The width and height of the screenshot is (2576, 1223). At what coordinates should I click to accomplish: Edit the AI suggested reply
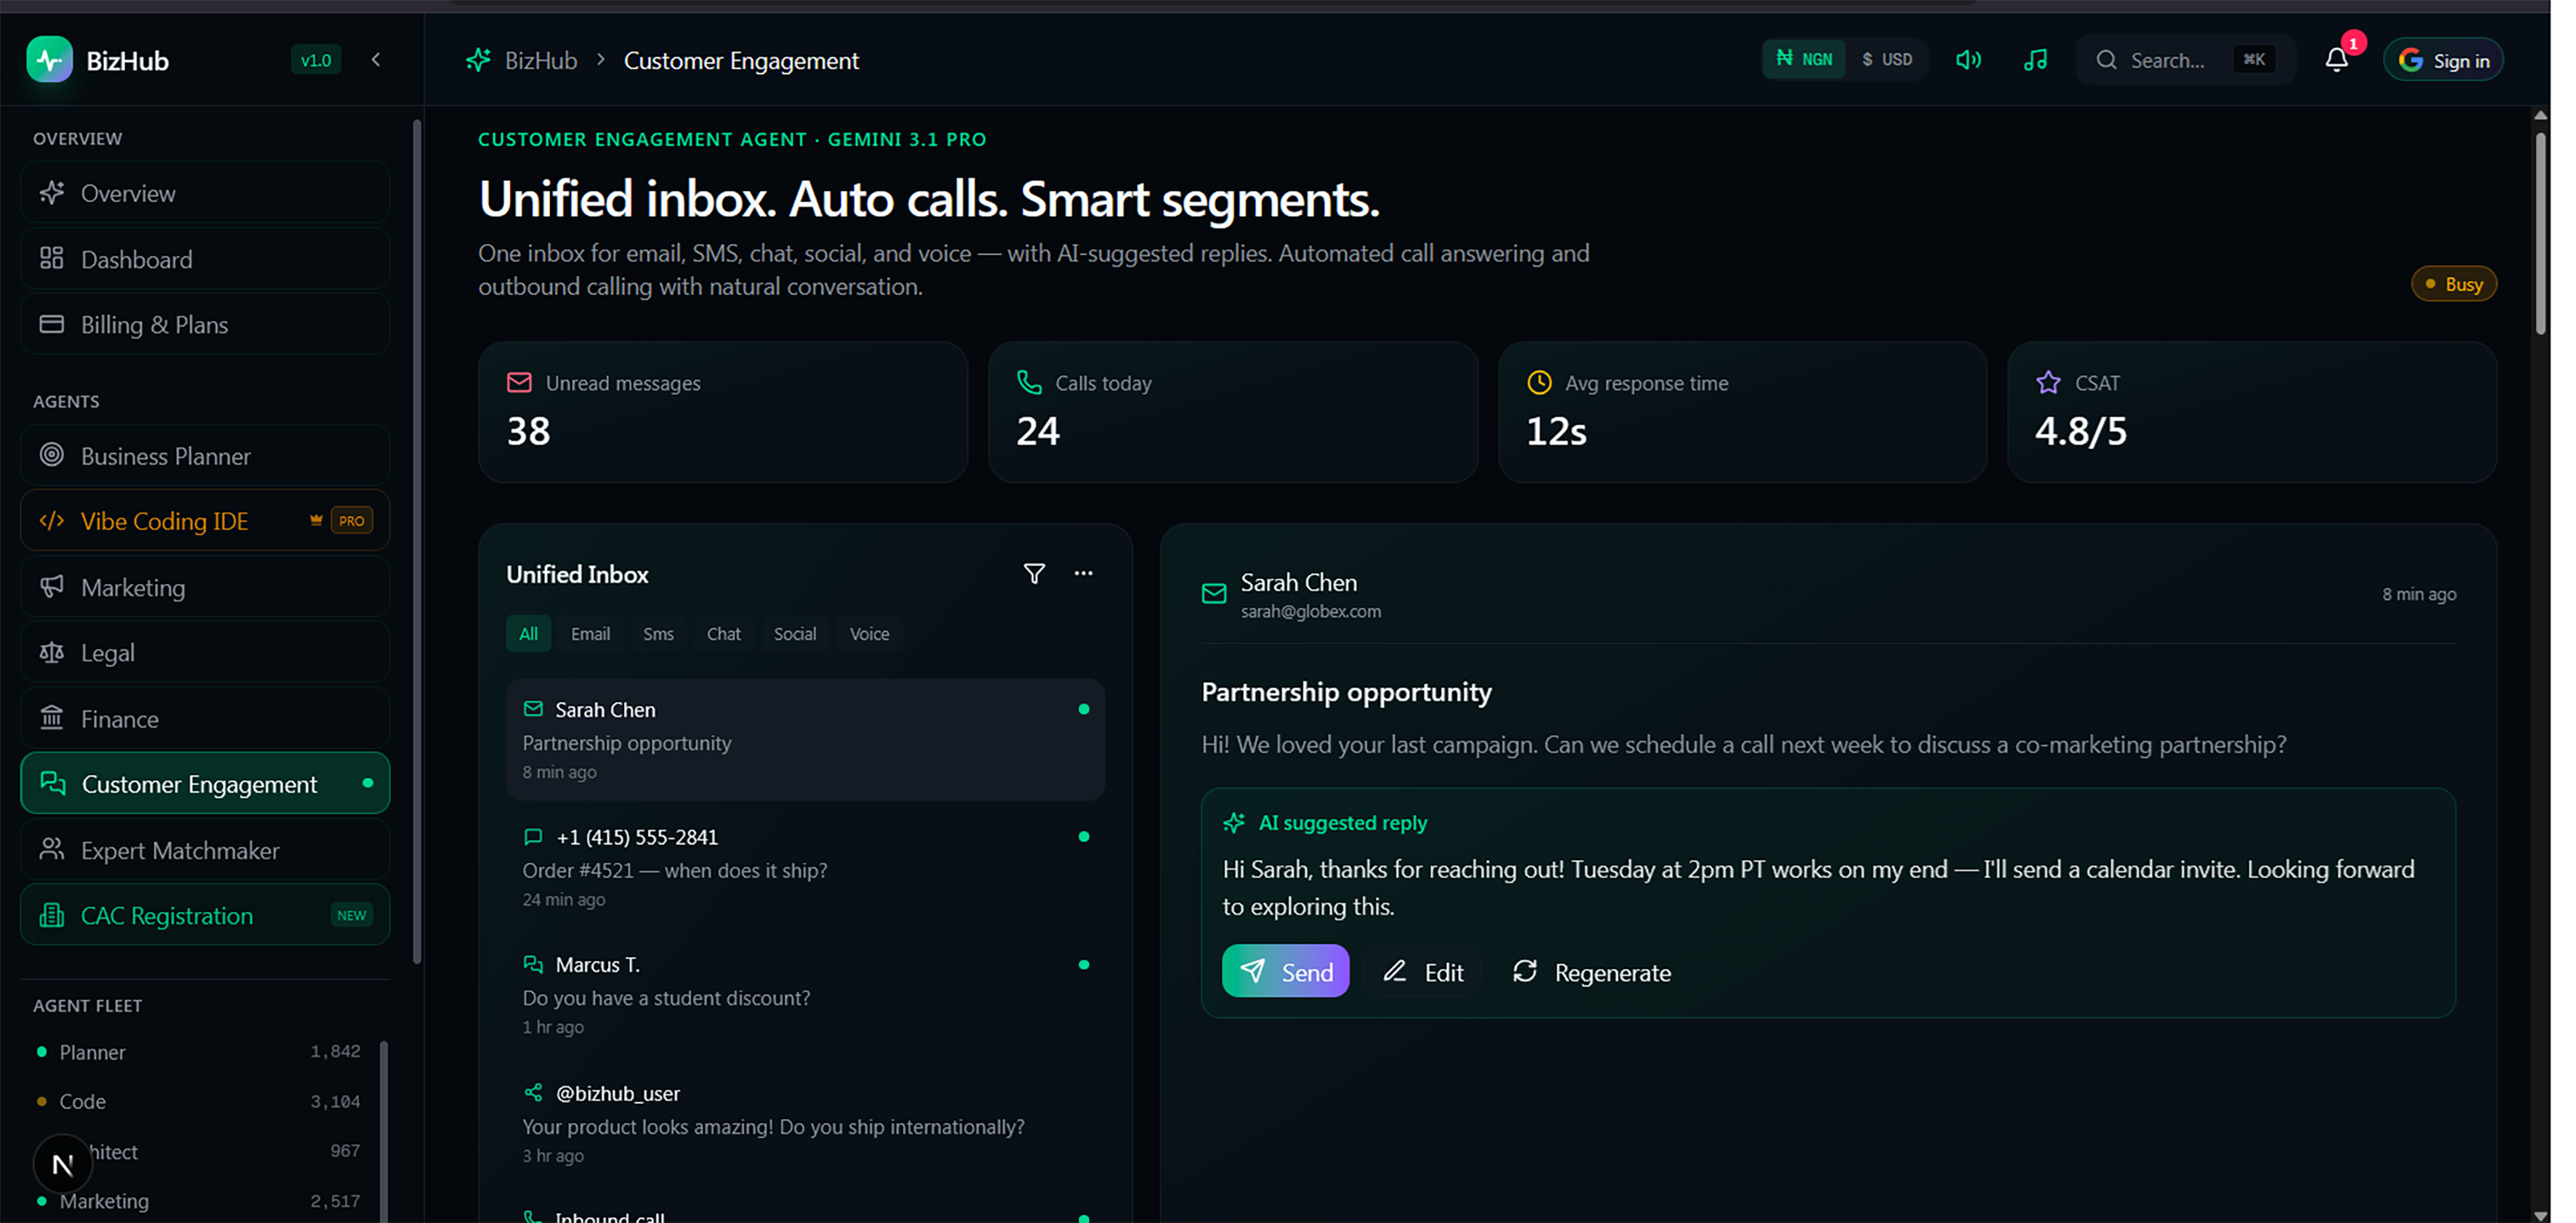[x=1423, y=972]
